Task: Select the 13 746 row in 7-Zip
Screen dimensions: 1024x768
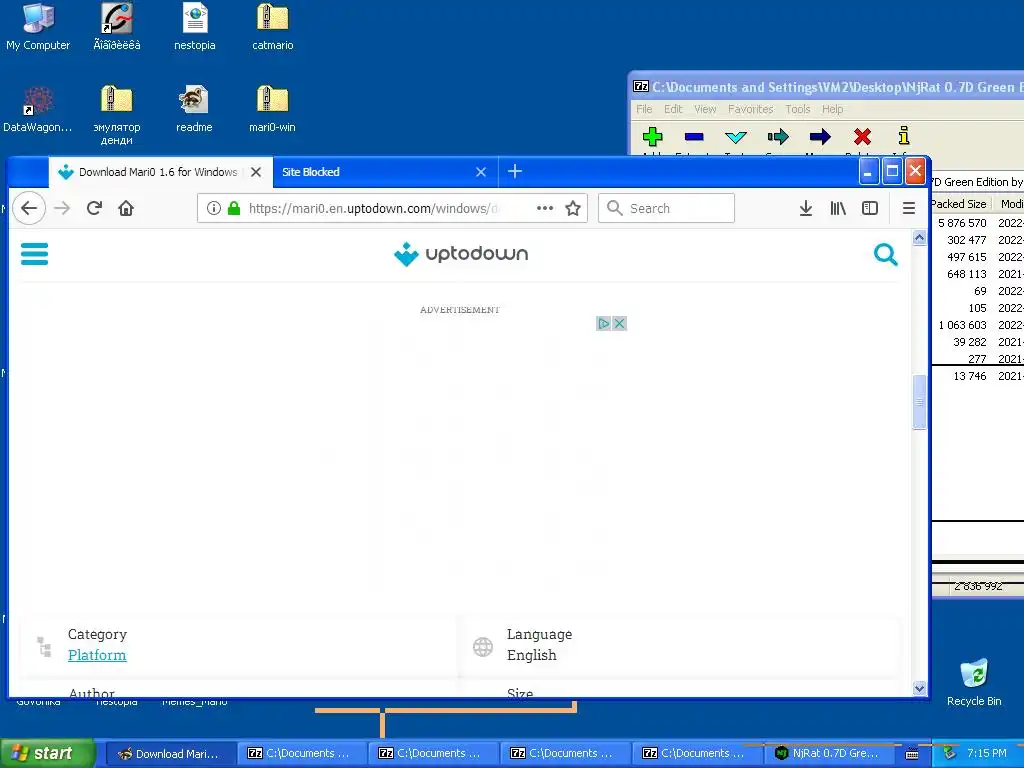Action: coord(977,376)
